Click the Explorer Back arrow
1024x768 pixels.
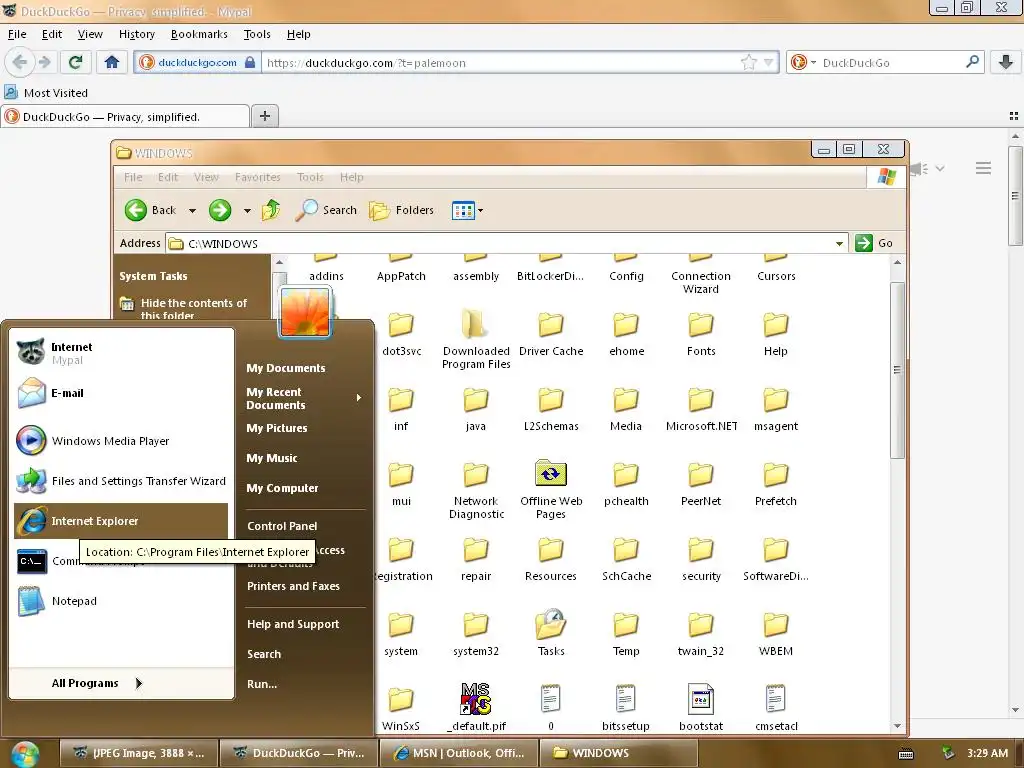pos(136,210)
